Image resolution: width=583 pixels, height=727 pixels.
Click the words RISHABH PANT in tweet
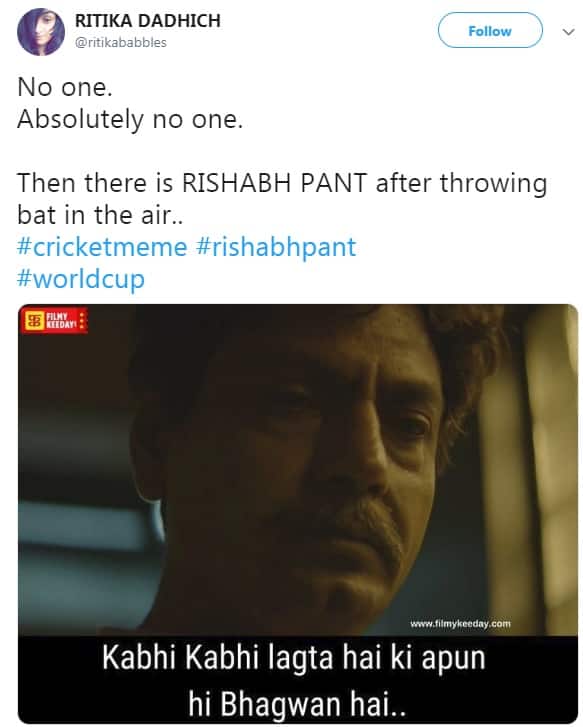point(275,183)
